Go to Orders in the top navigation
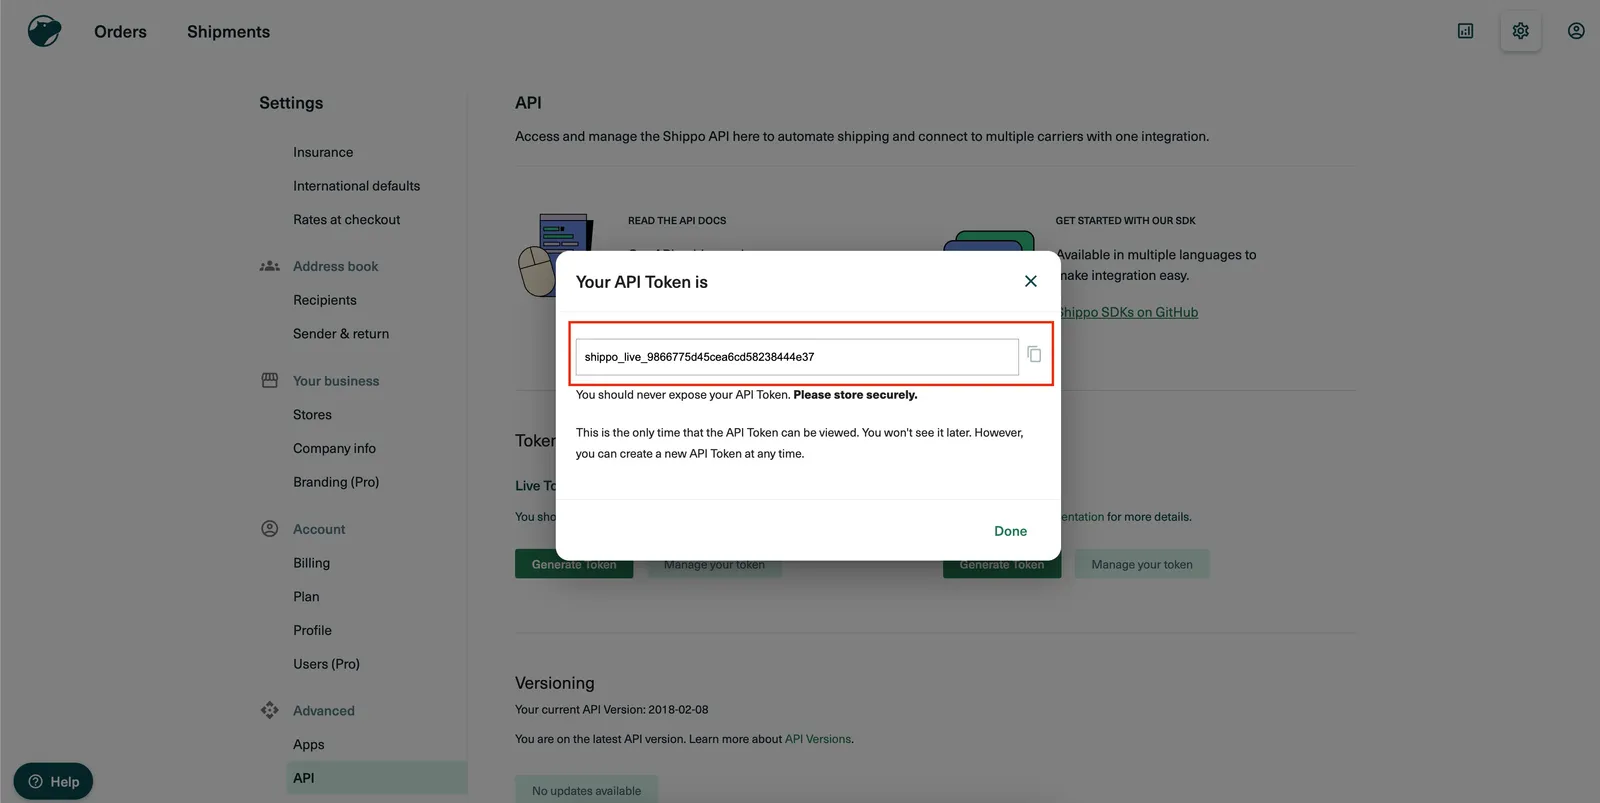Screen dimensions: 1600x803 coord(120,32)
